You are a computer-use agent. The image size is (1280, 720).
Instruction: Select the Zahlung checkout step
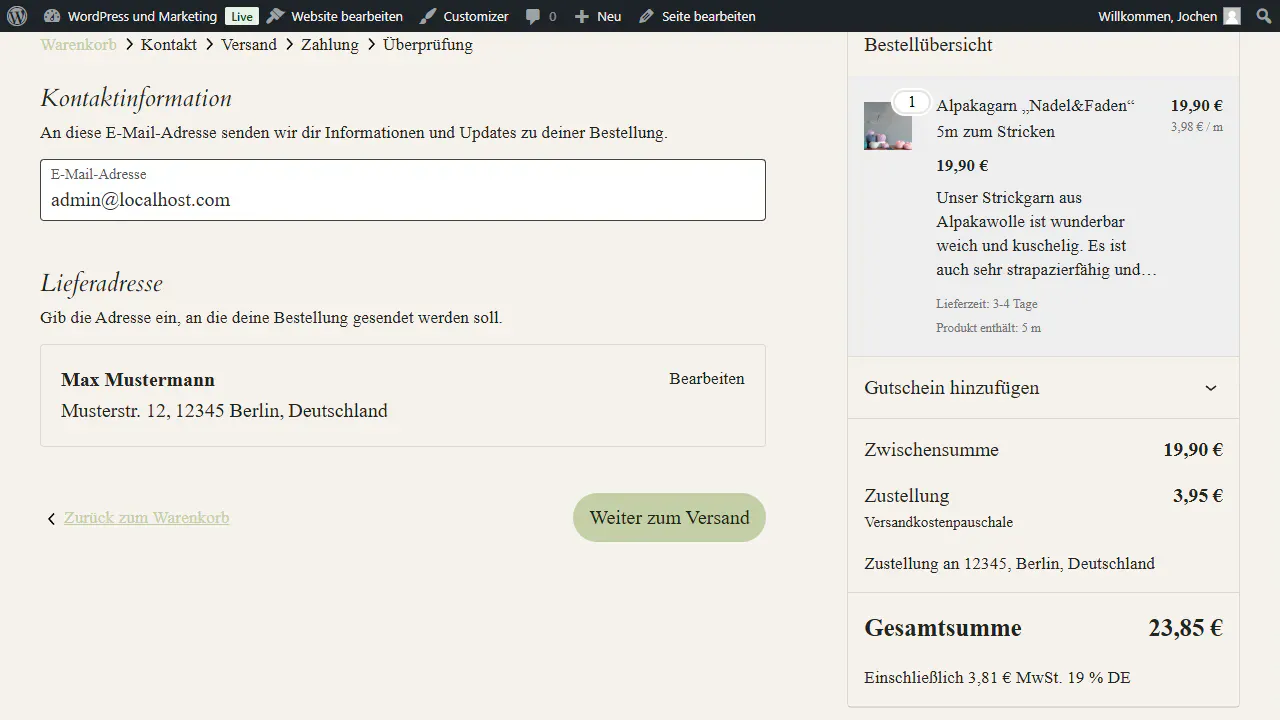[330, 44]
